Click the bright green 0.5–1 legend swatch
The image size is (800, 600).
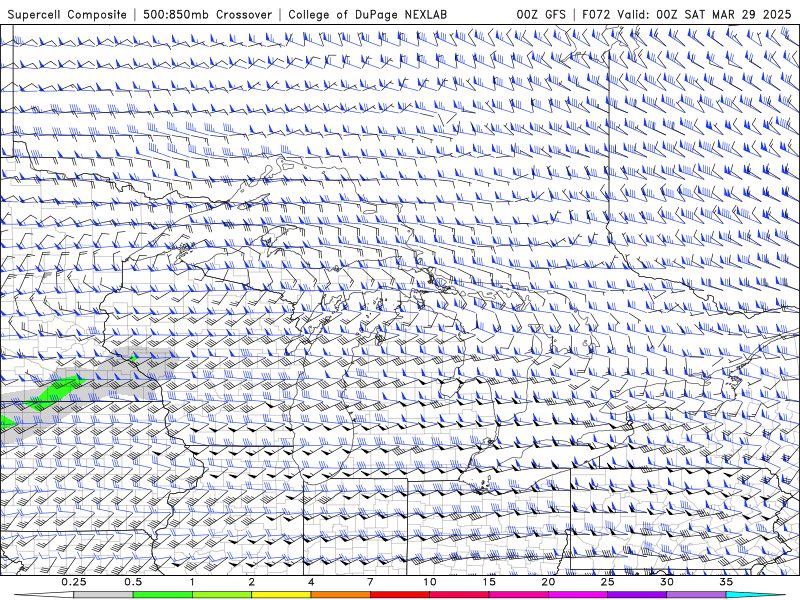162,595
